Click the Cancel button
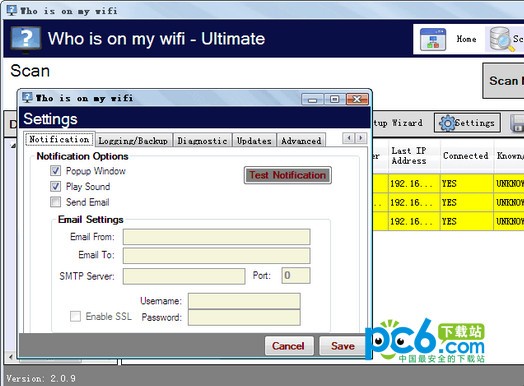 [289, 346]
